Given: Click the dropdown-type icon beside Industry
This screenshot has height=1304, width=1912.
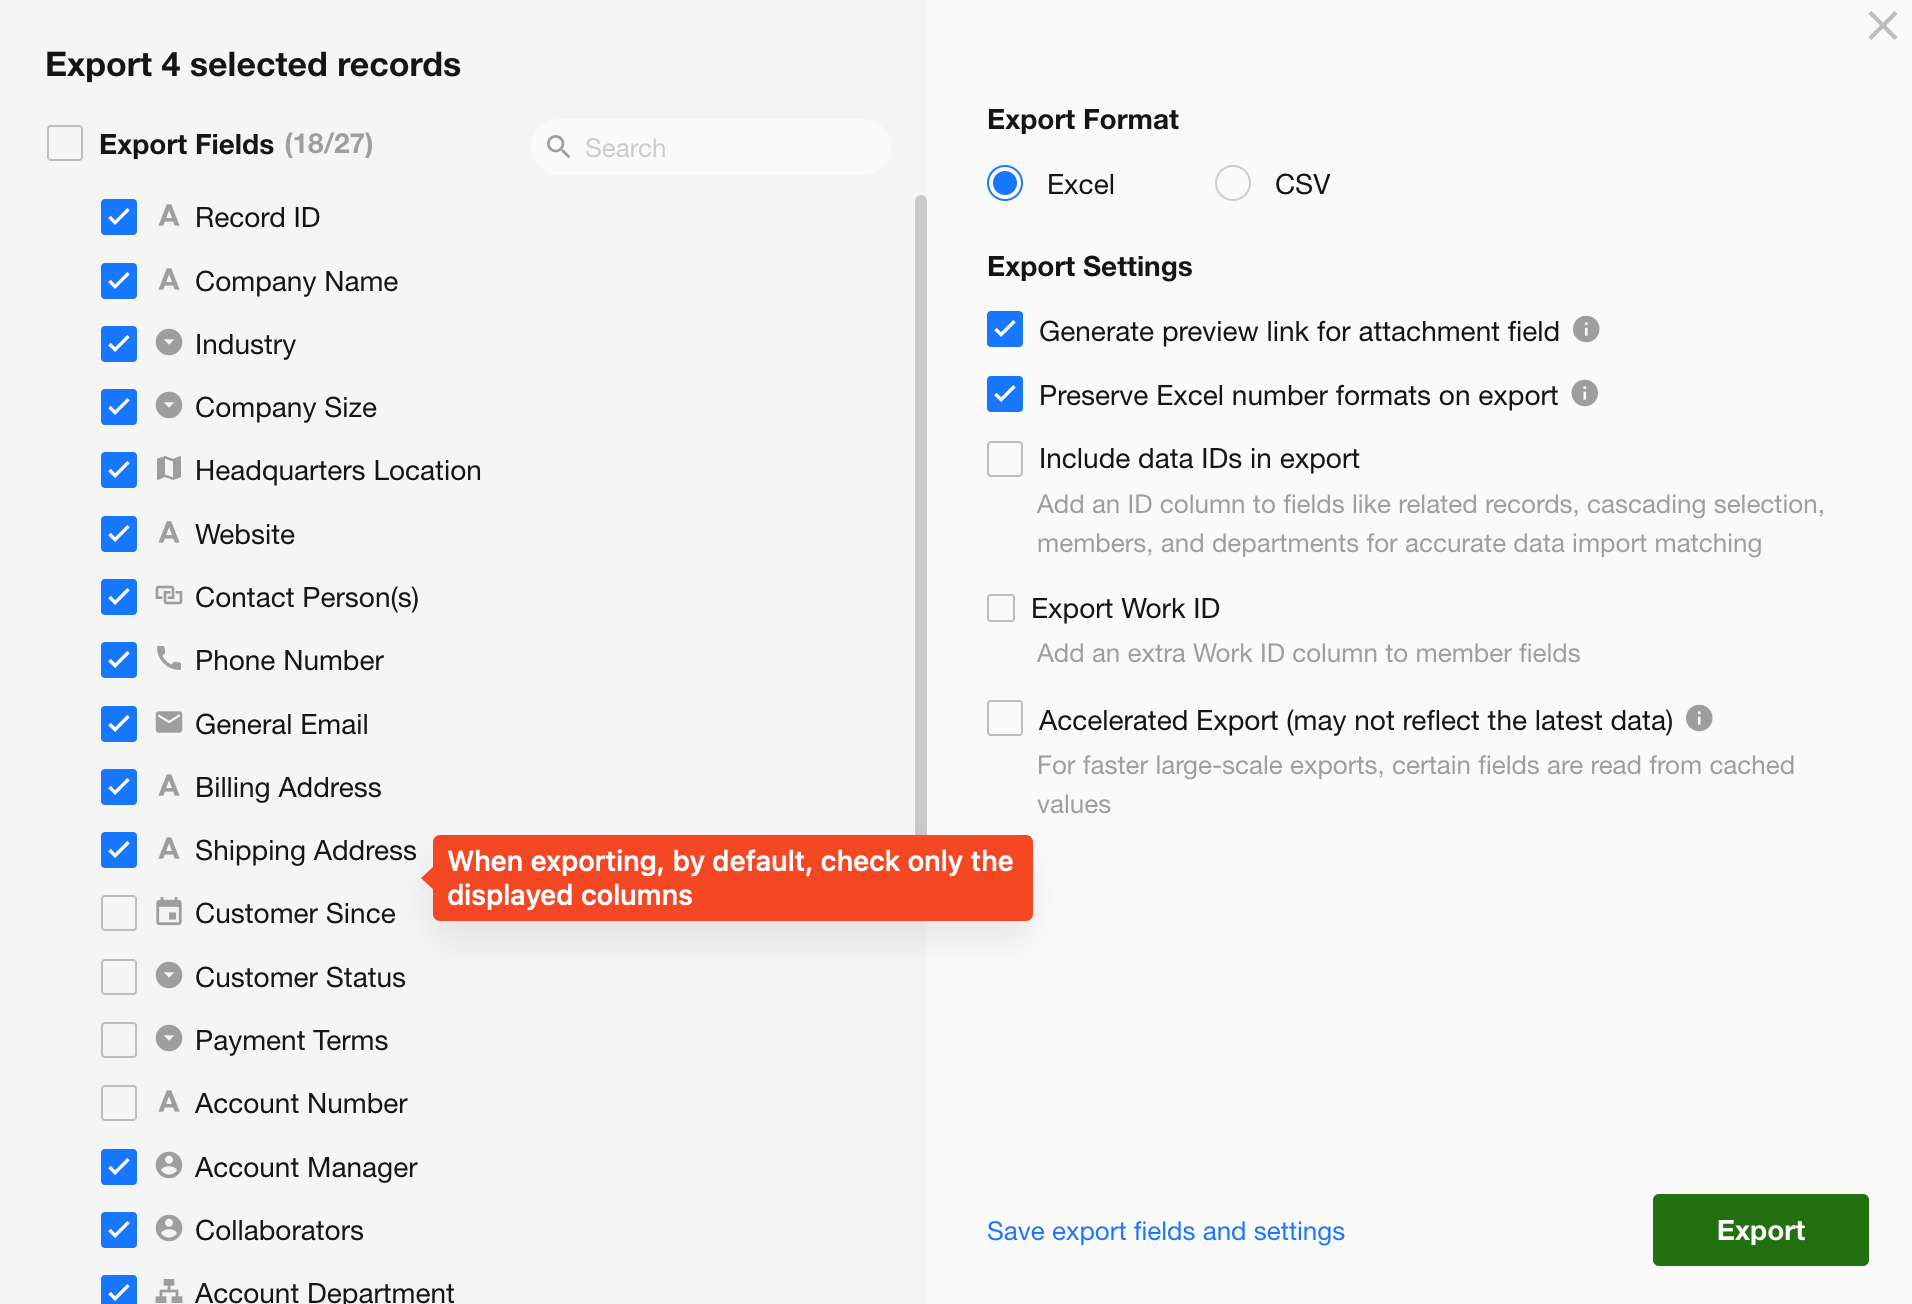Looking at the screenshot, I should (169, 342).
